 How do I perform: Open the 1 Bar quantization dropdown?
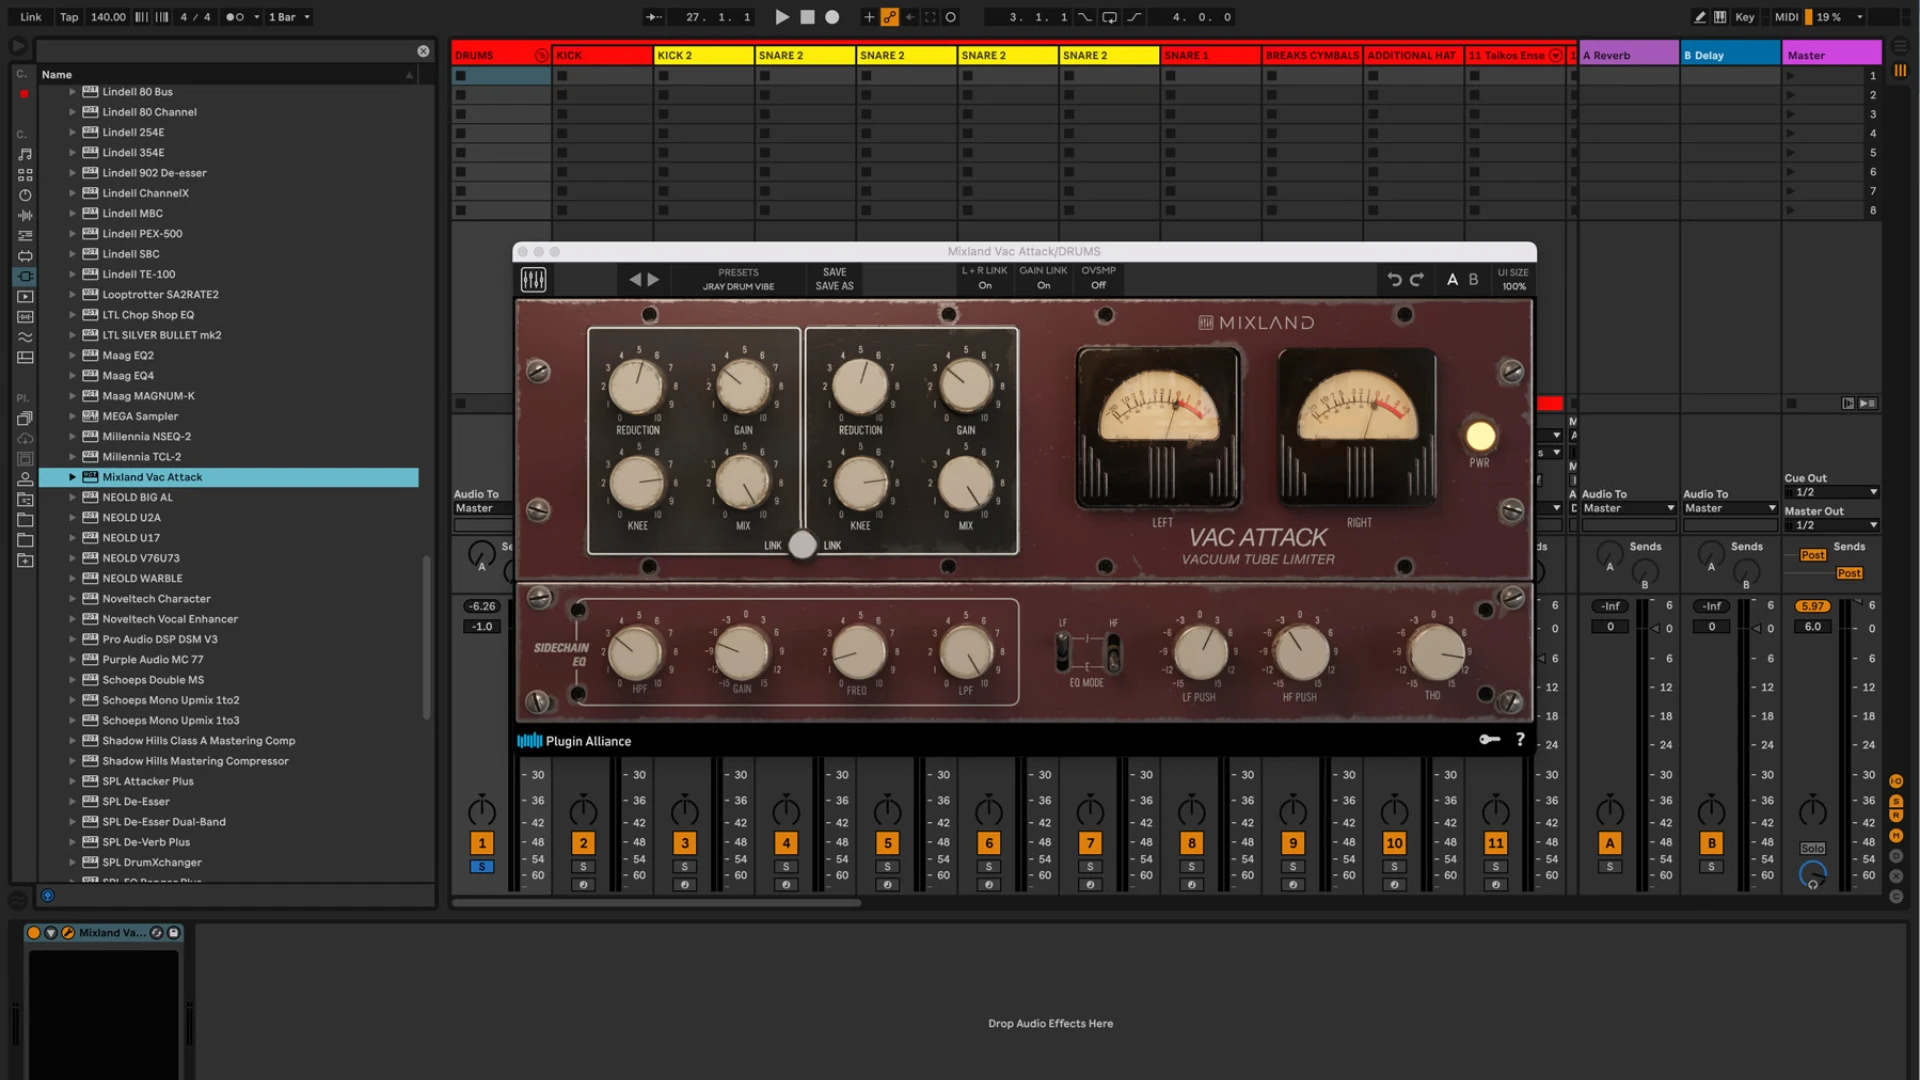289,17
